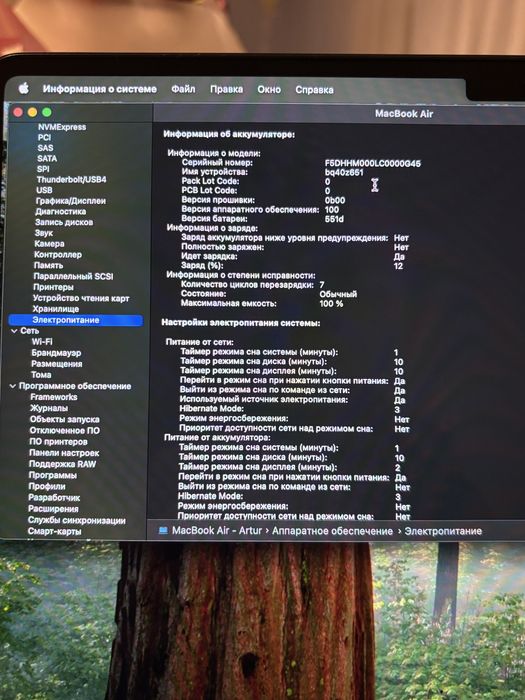Select Смарт-карты in the sidebar
525x700 pixels.
tap(54, 531)
